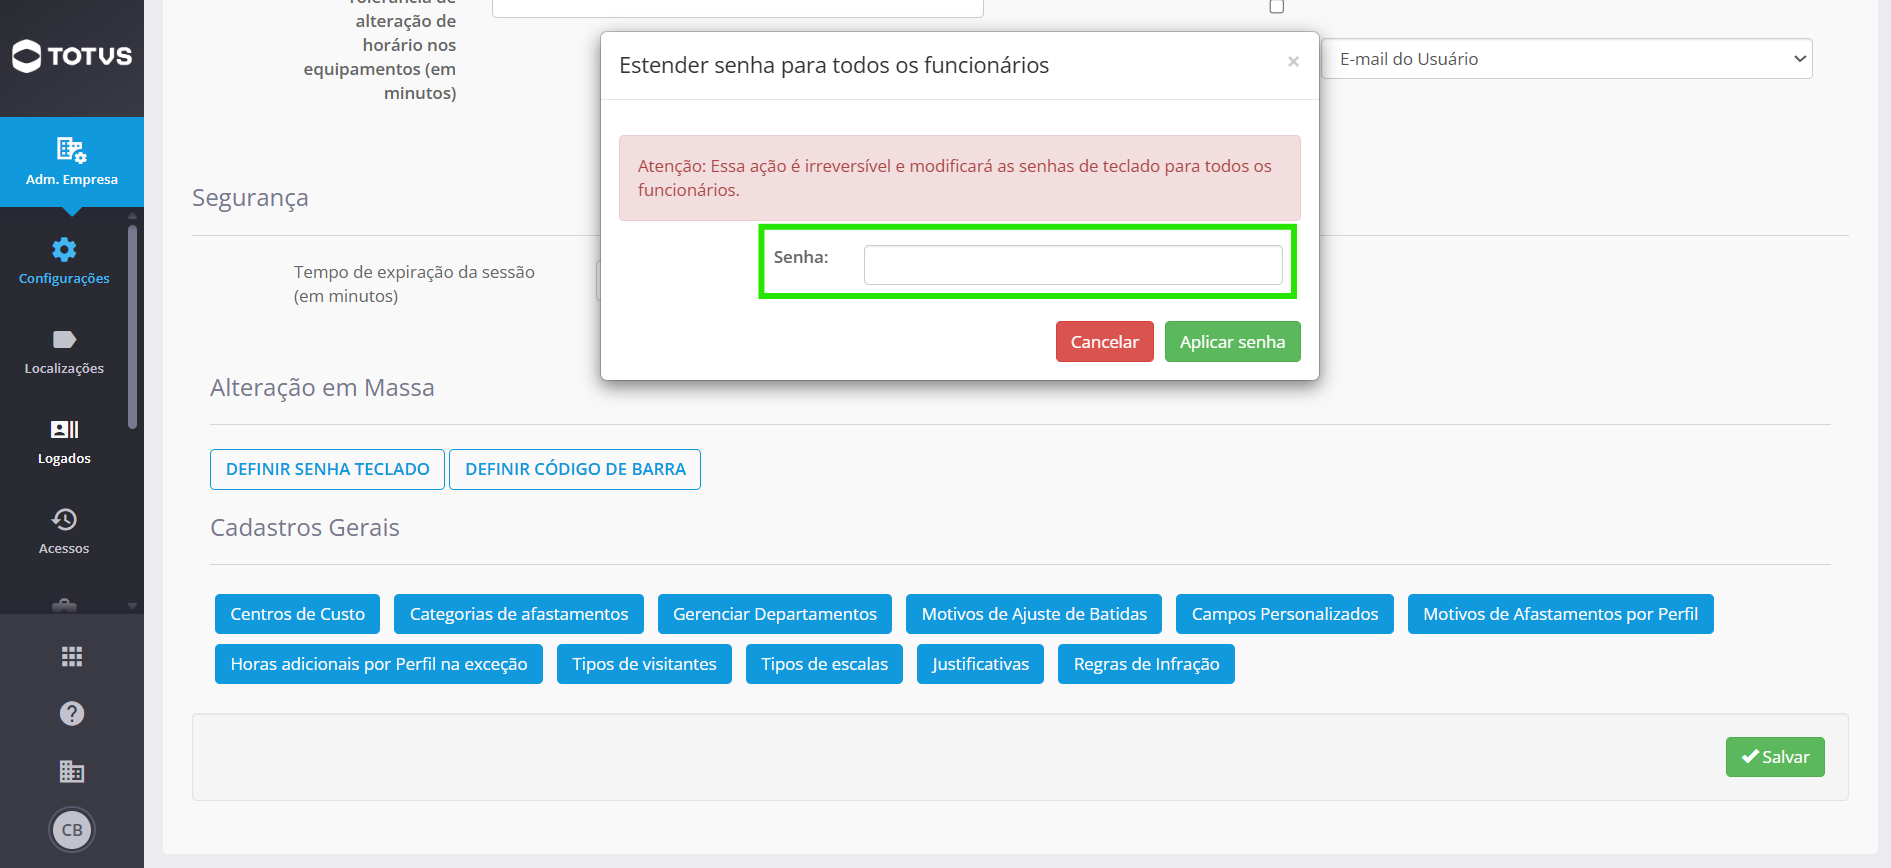Image resolution: width=1891 pixels, height=868 pixels.
Task: Open Categorias de afastamentos
Action: click(x=519, y=614)
